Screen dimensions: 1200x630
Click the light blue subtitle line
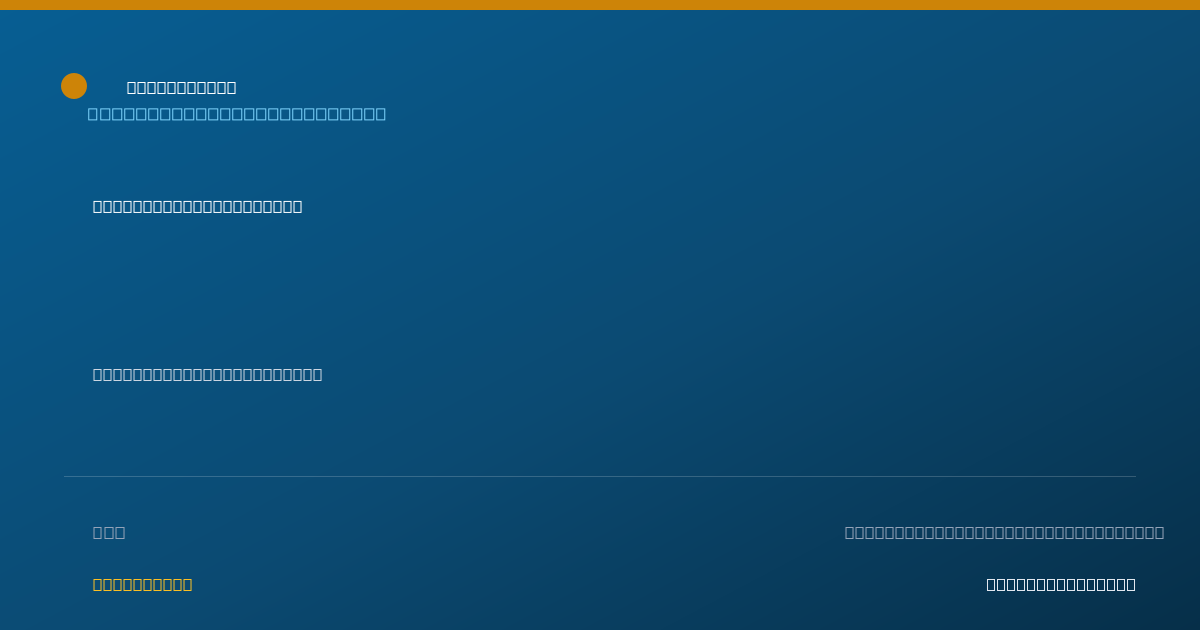(x=237, y=114)
